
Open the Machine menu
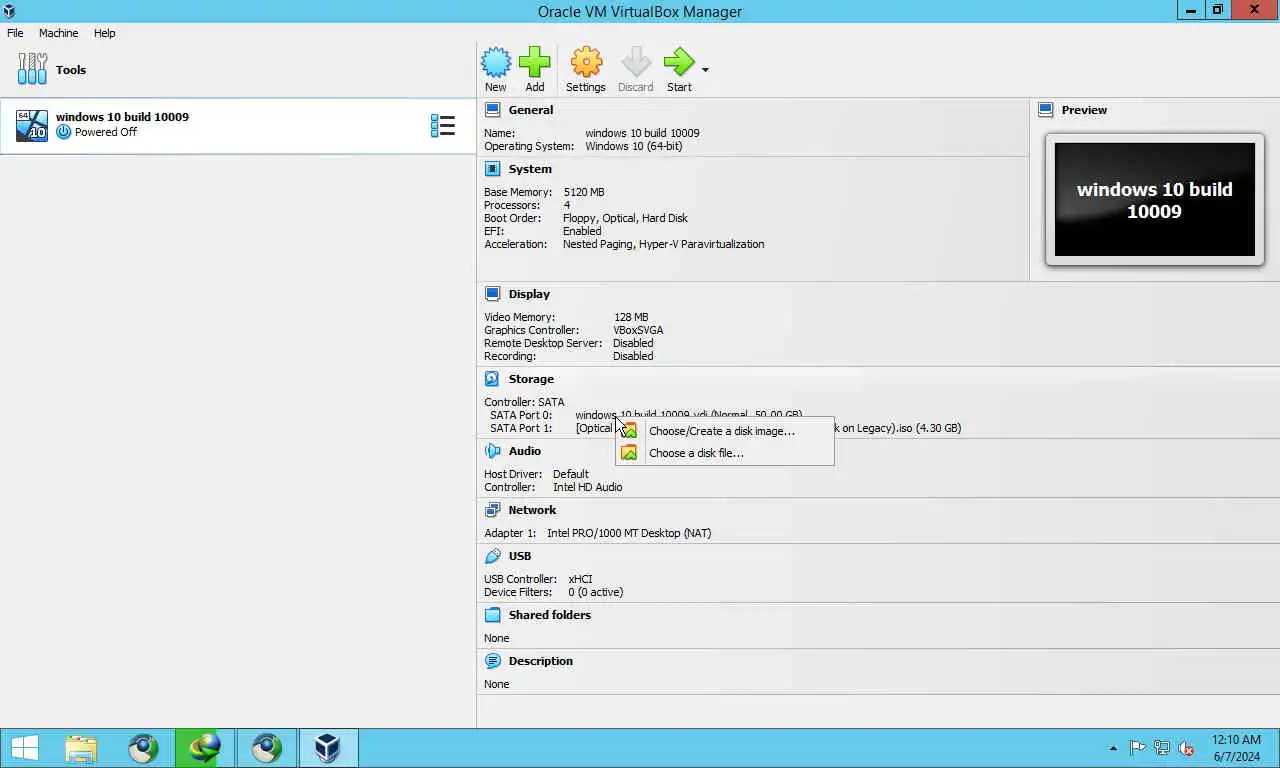[58, 33]
